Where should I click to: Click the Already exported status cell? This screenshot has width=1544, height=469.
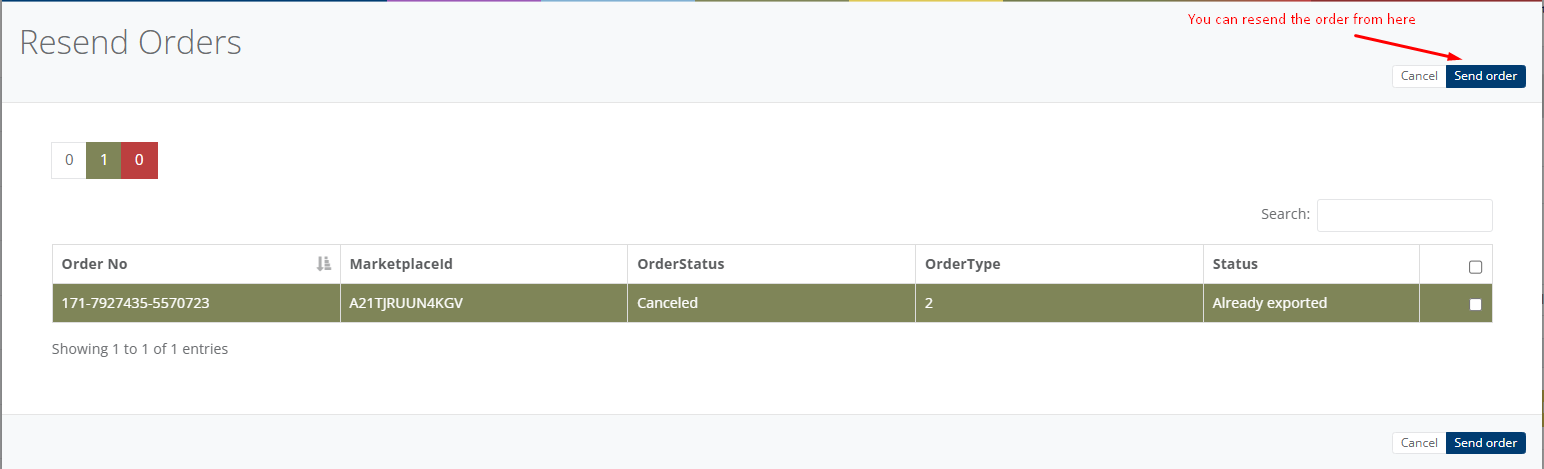point(1269,303)
